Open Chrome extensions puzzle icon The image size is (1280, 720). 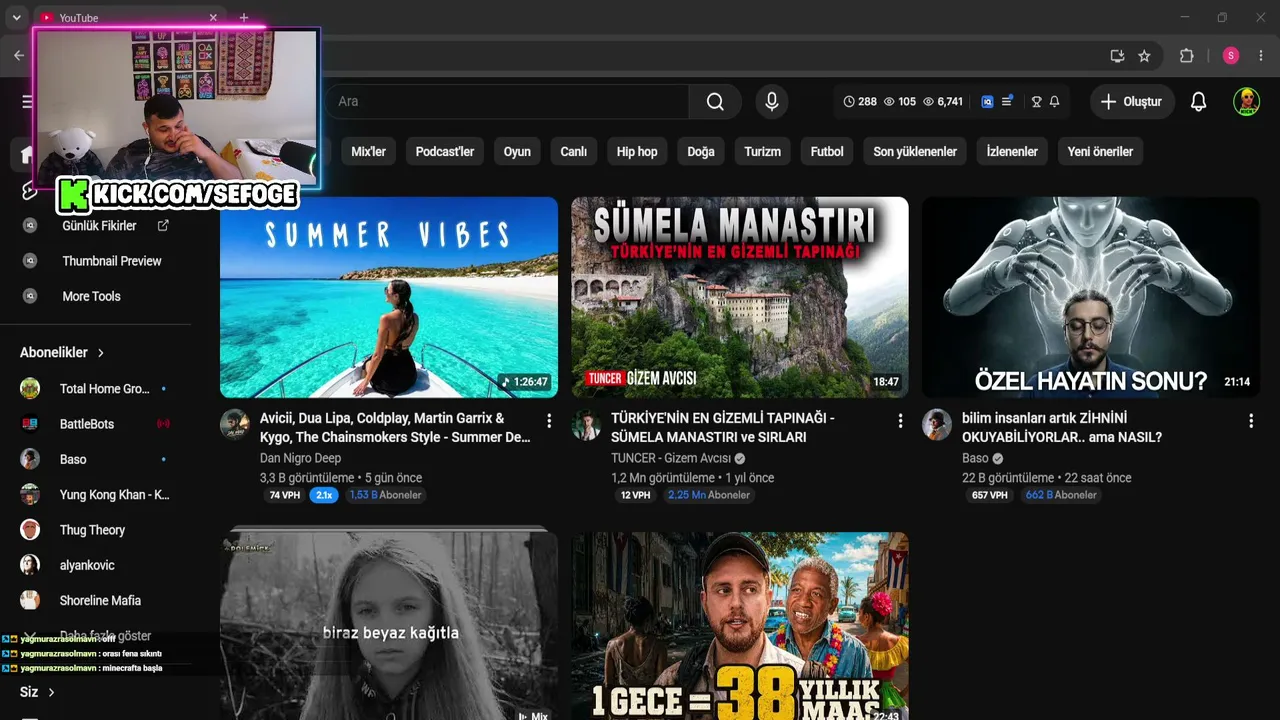[1187, 56]
